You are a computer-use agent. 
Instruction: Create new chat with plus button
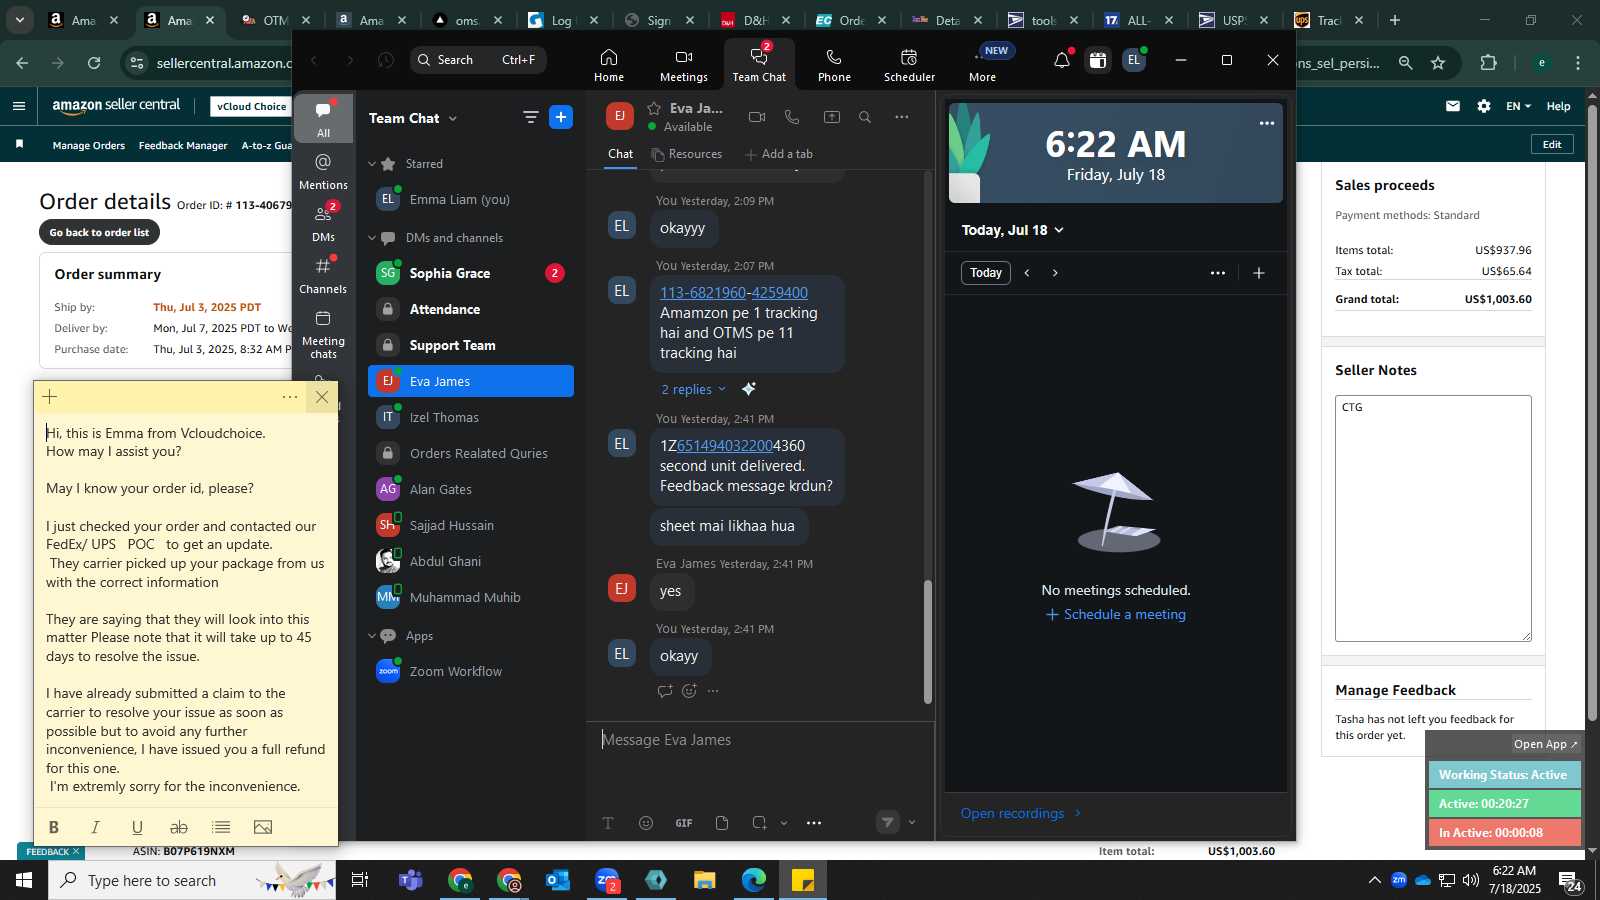coord(561,118)
